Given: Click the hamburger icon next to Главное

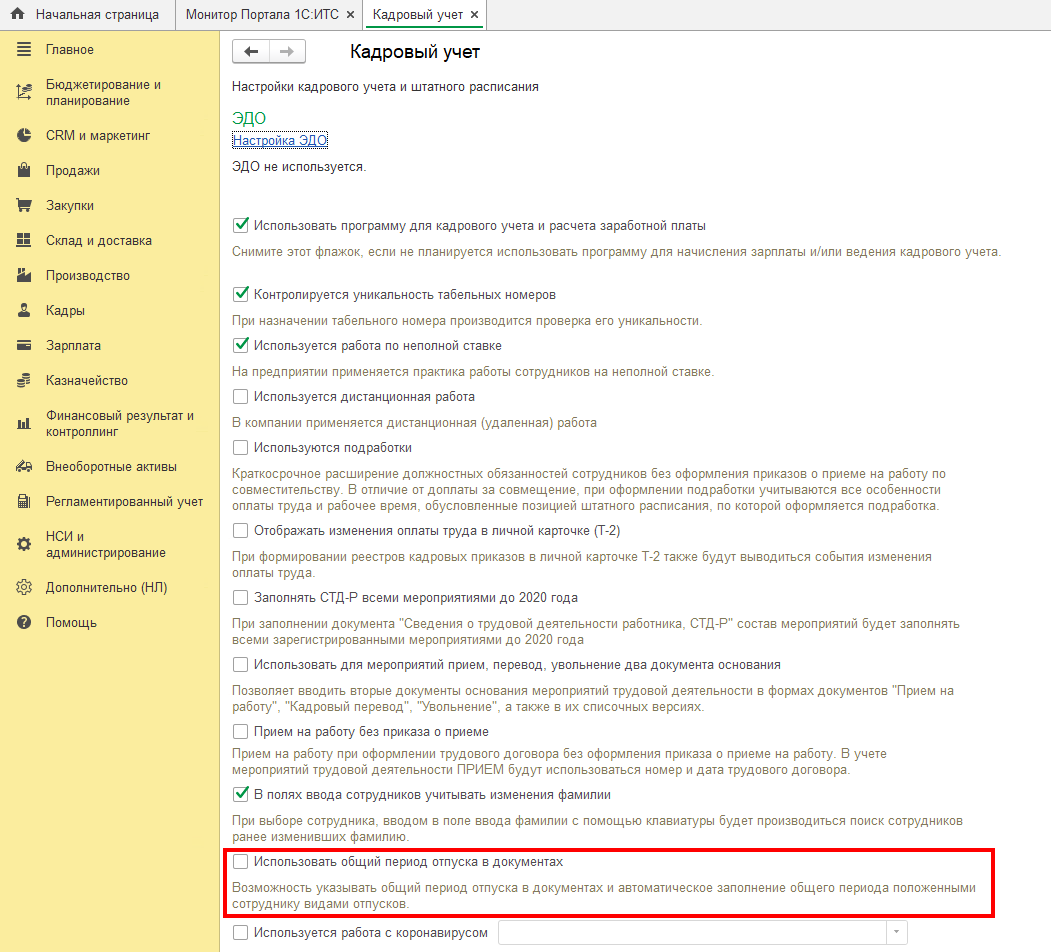Looking at the screenshot, I should click(24, 49).
